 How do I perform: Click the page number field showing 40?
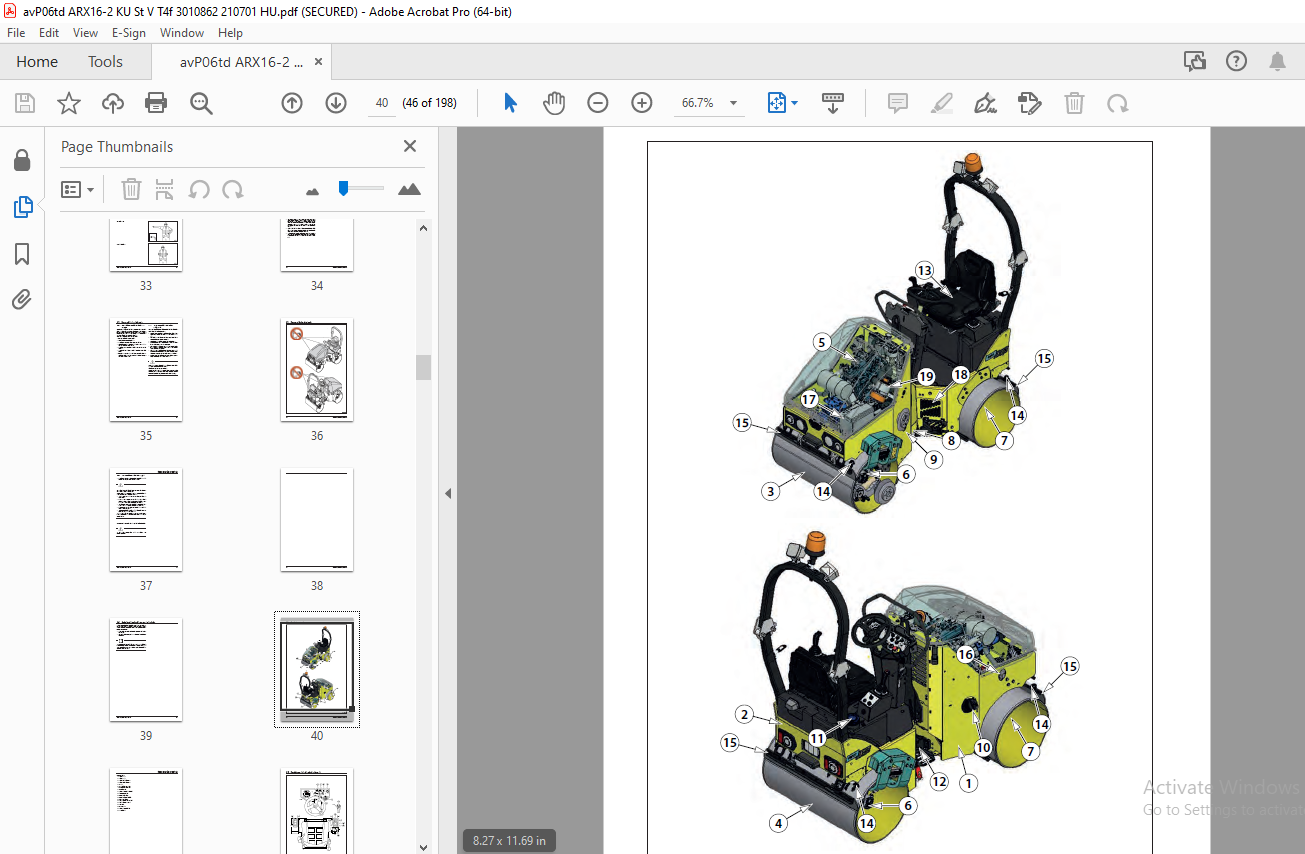point(382,103)
